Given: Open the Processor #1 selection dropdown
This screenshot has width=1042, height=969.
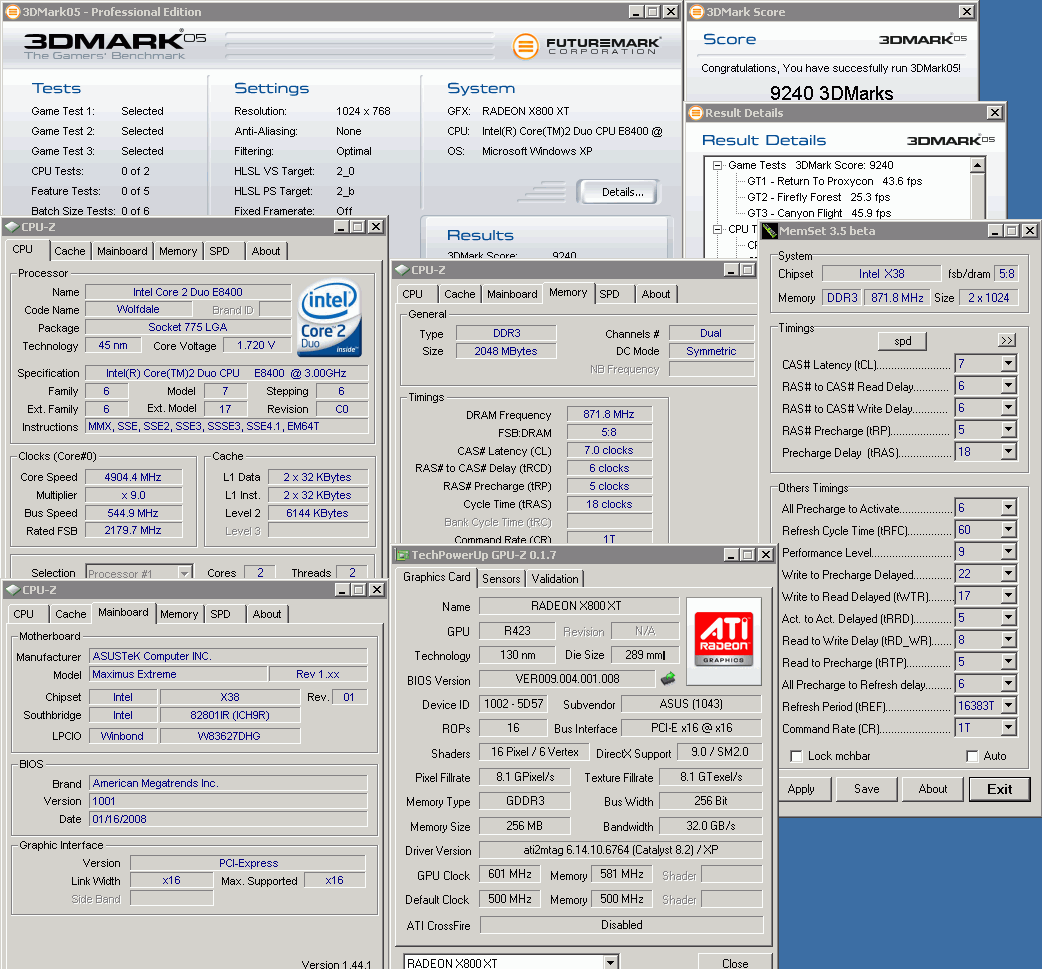Looking at the screenshot, I should (x=185, y=573).
